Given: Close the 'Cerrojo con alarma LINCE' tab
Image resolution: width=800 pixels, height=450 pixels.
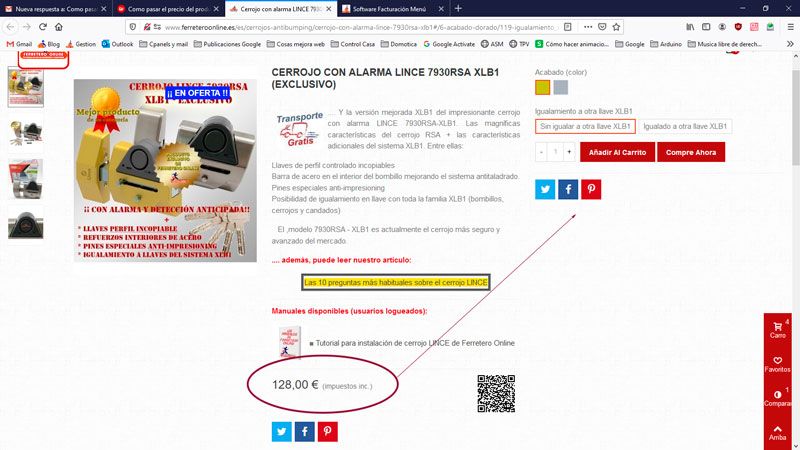Looking at the screenshot, I should pyautogui.click(x=329, y=9).
